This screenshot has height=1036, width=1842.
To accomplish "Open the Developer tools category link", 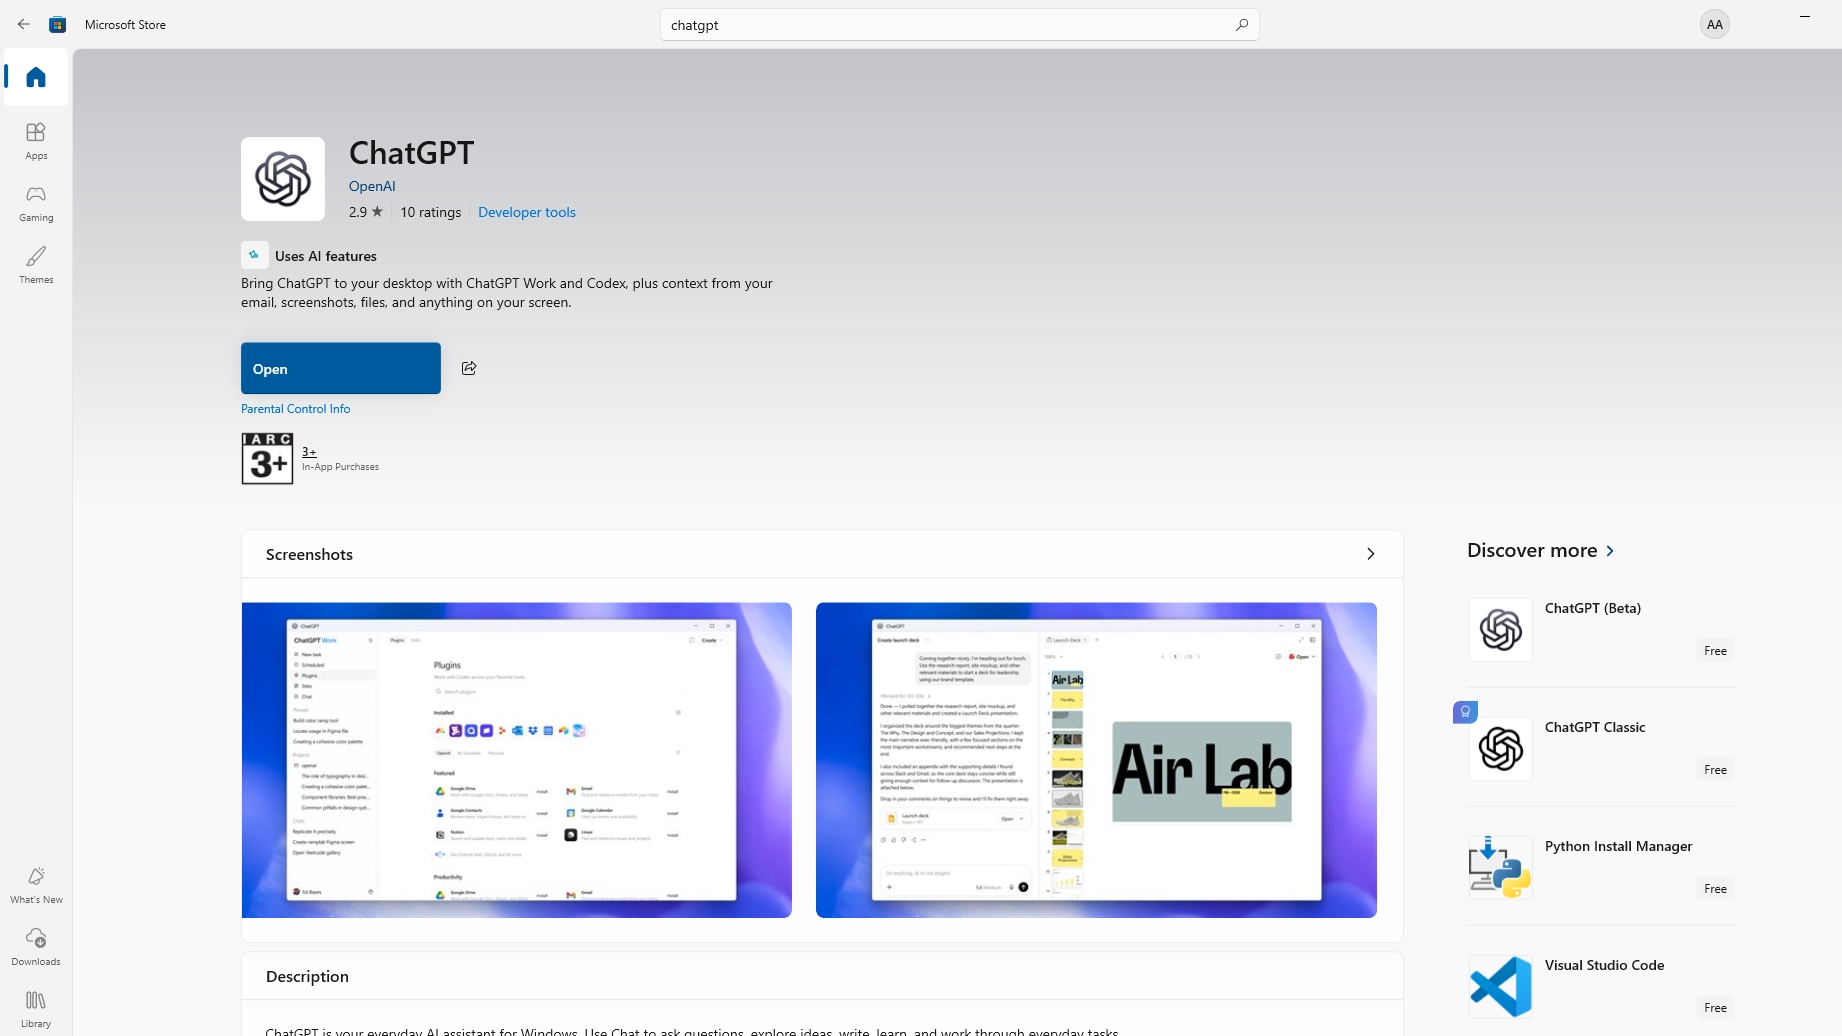I will coord(527,212).
